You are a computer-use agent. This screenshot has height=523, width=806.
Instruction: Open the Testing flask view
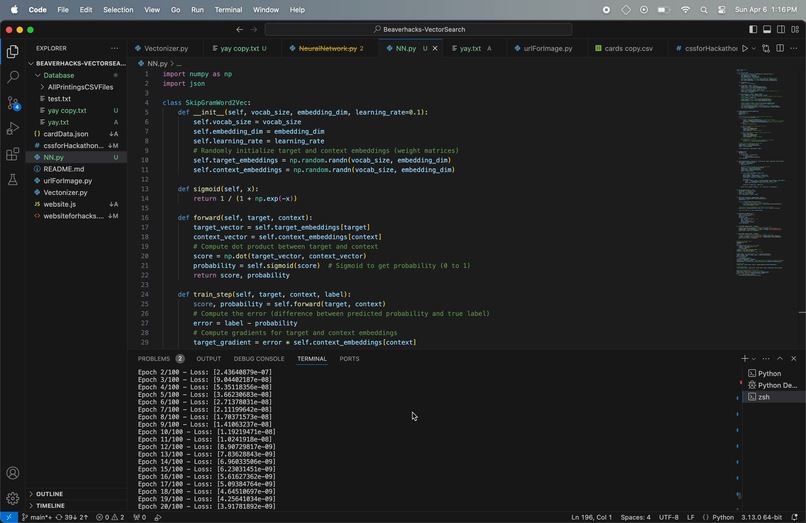click(x=12, y=179)
